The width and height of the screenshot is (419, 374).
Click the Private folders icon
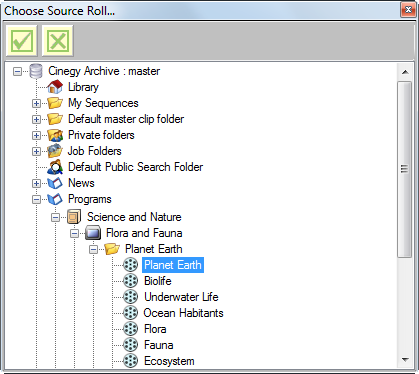click(55, 135)
